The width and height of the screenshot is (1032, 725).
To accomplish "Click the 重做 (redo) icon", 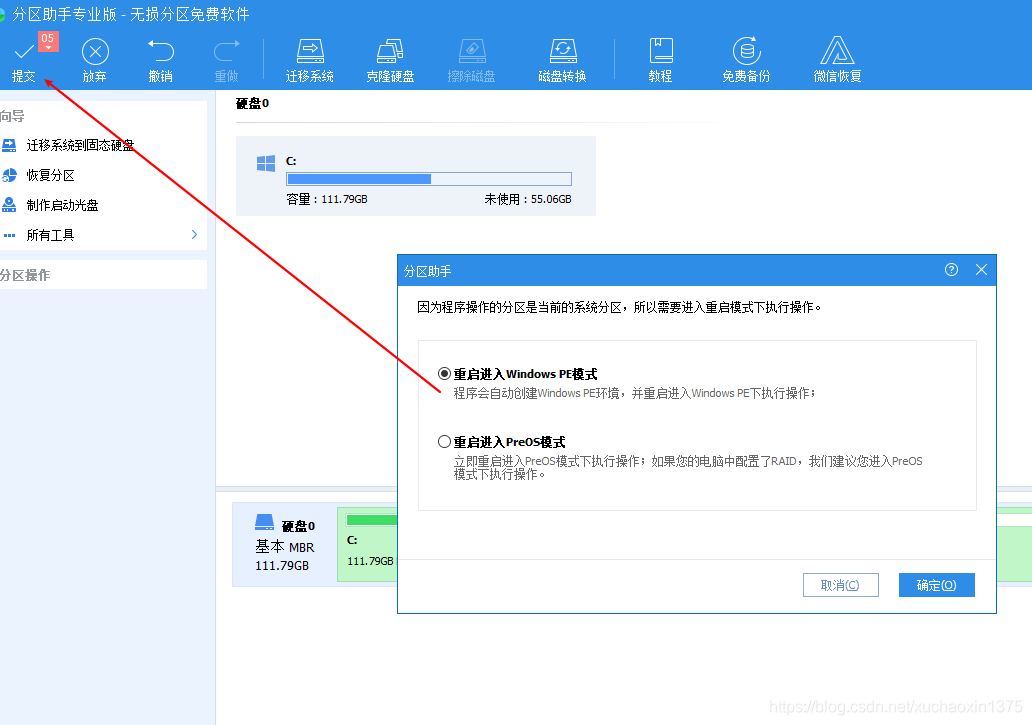I will point(226,51).
